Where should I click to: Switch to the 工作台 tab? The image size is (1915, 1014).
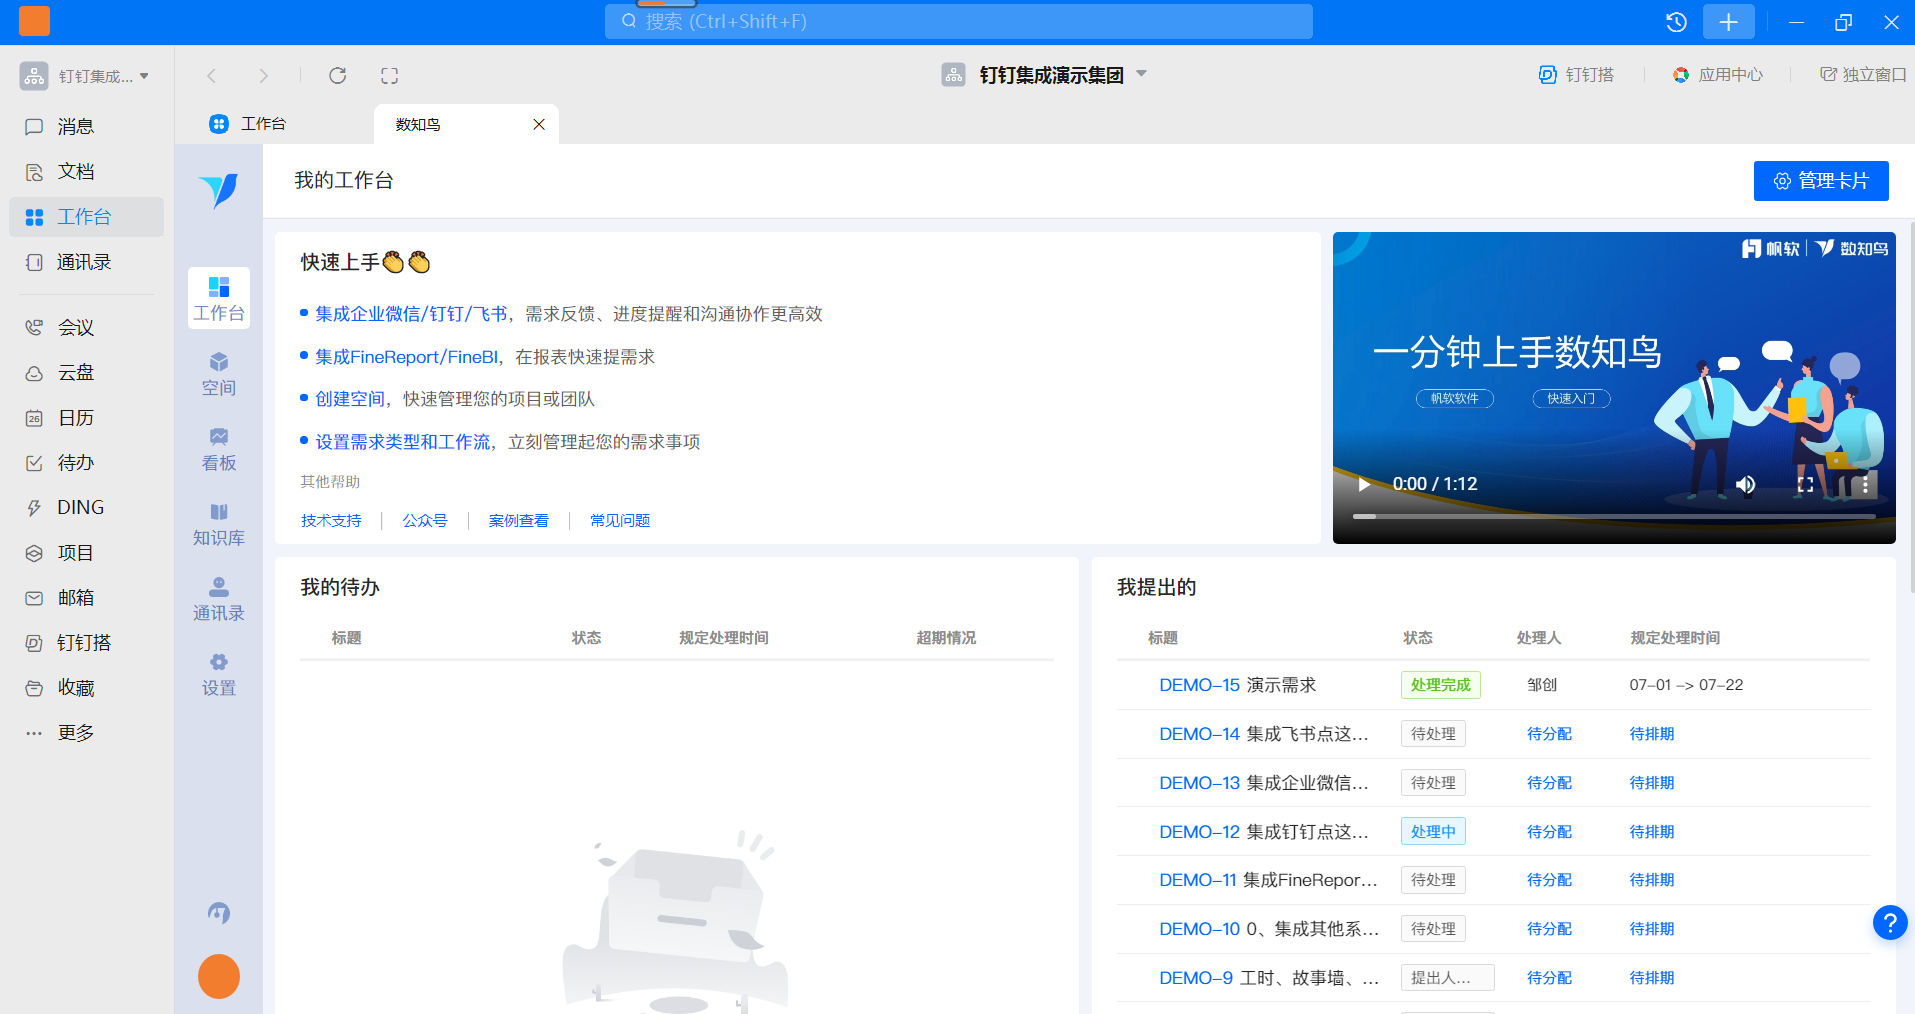point(247,124)
